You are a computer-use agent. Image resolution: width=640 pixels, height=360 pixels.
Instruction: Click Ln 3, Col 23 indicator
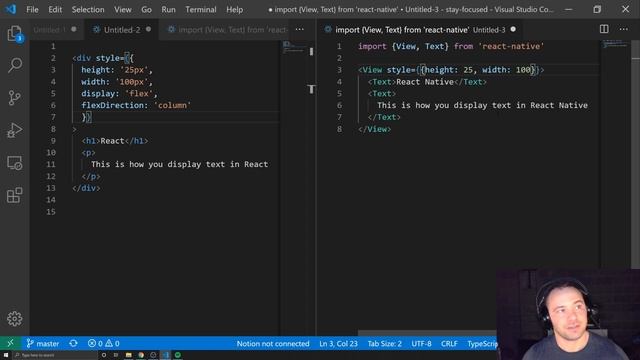(338, 344)
